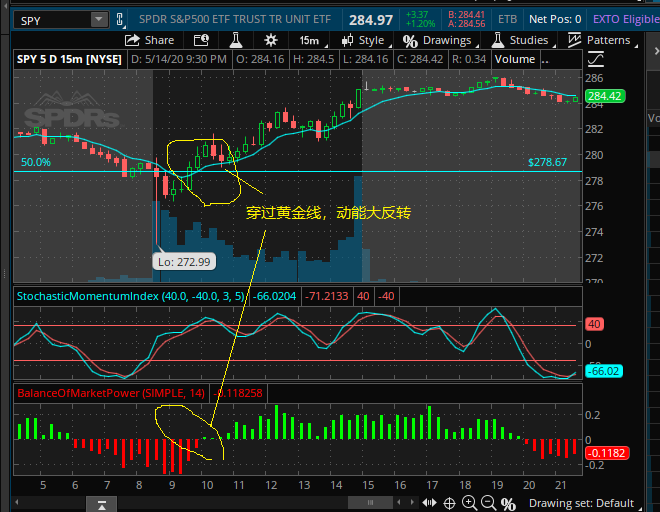
Task: Click the Patterns chart icon
Action: pyautogui.click(x=574, y=40)
